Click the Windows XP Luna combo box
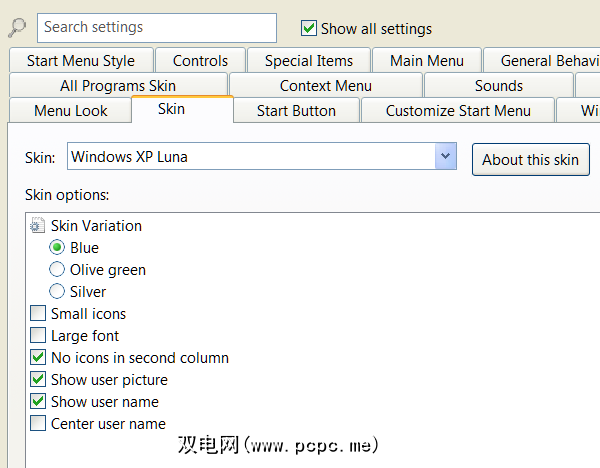This screenshot has width=600, height=468. pyautogui.click(x=250, y=157)
